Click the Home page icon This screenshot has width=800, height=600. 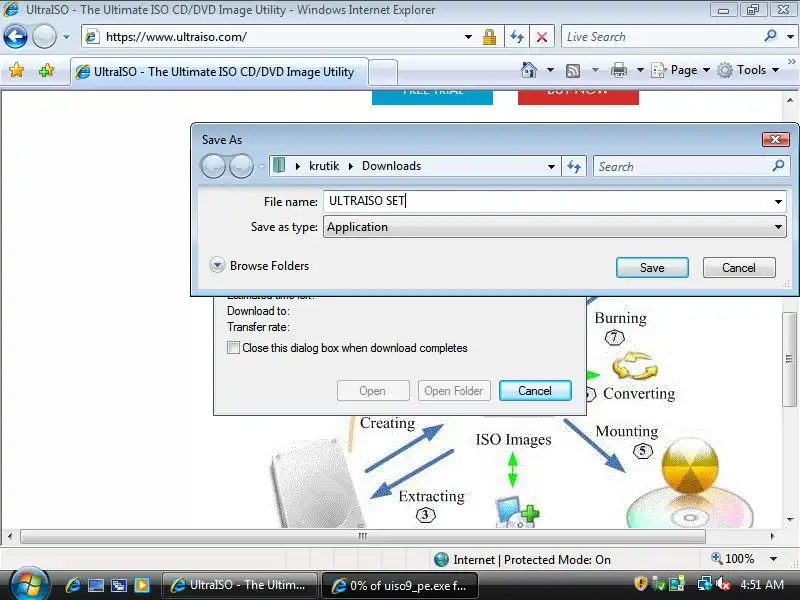(x=529, y=70)
